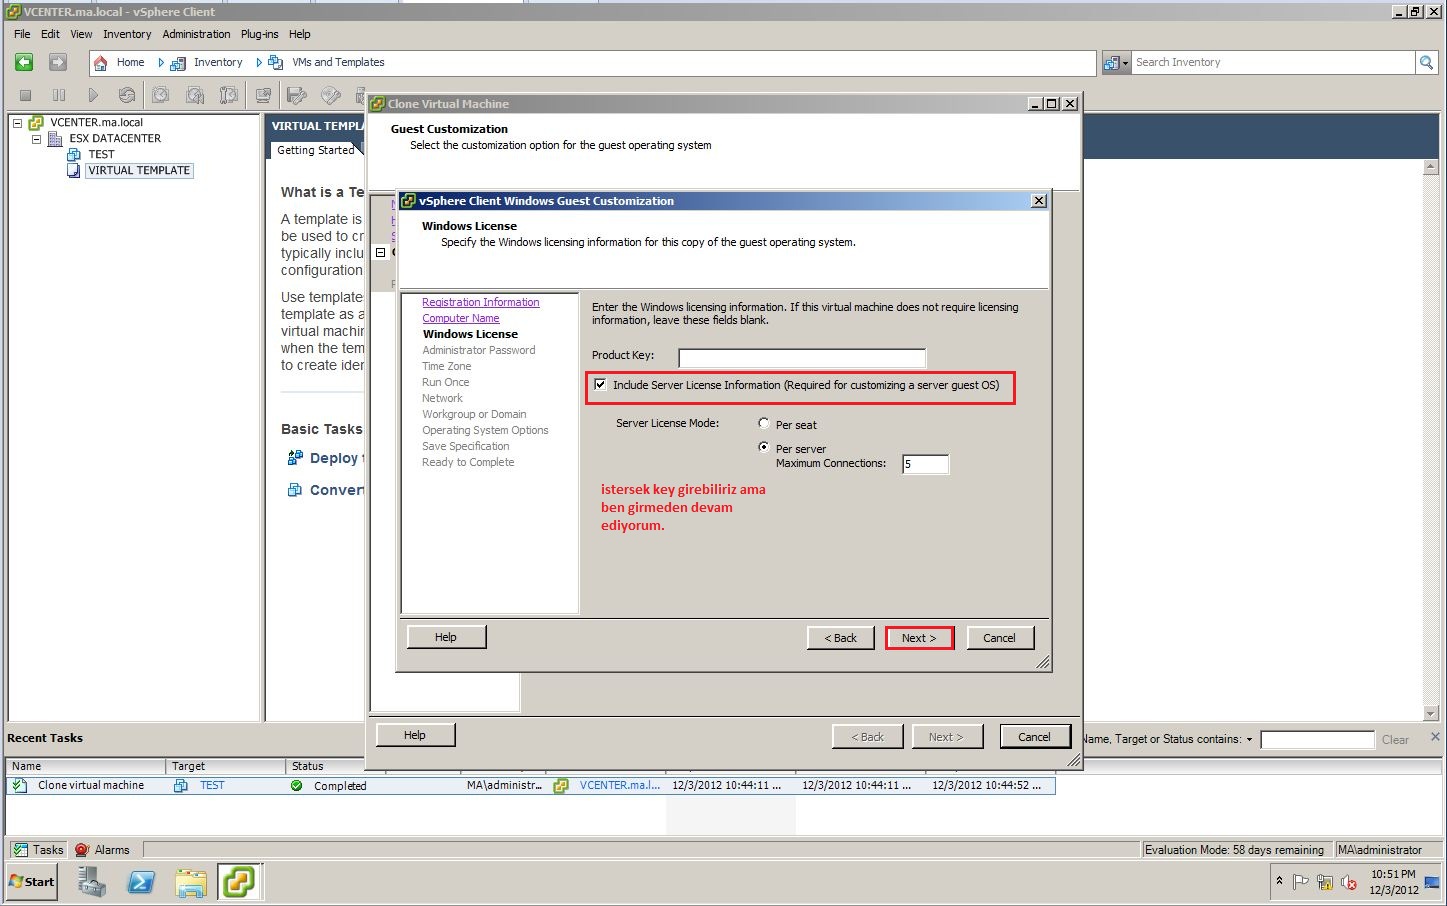Open PowerShell from the taskbar
This screenshot has height=906, width=1447.
click(x=141, y=882)
